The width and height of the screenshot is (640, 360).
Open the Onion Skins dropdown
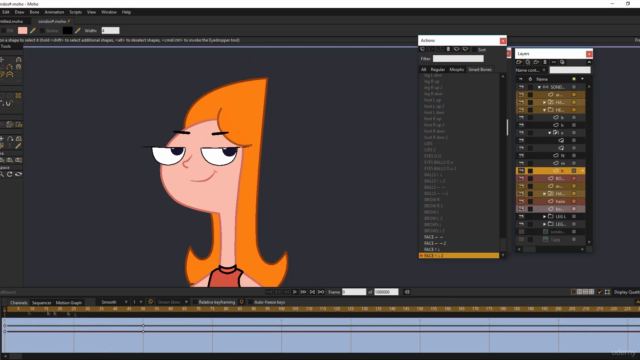(172, 302)
